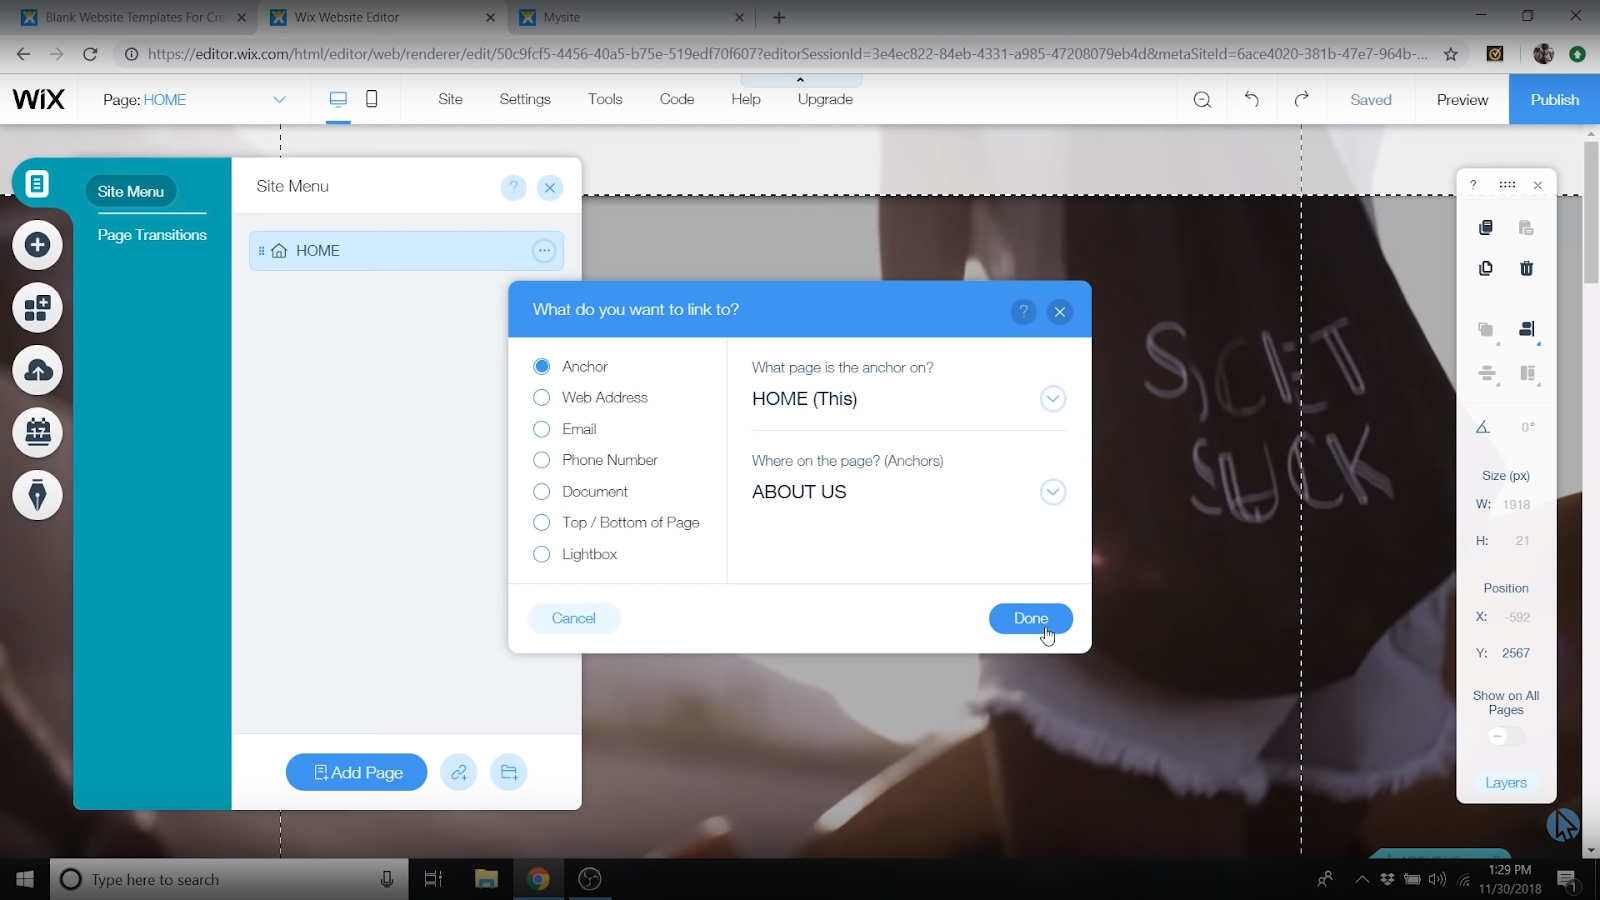Click the copy icon in editor toolbar
This screenshot has width=1600, height=900.
1486,228
